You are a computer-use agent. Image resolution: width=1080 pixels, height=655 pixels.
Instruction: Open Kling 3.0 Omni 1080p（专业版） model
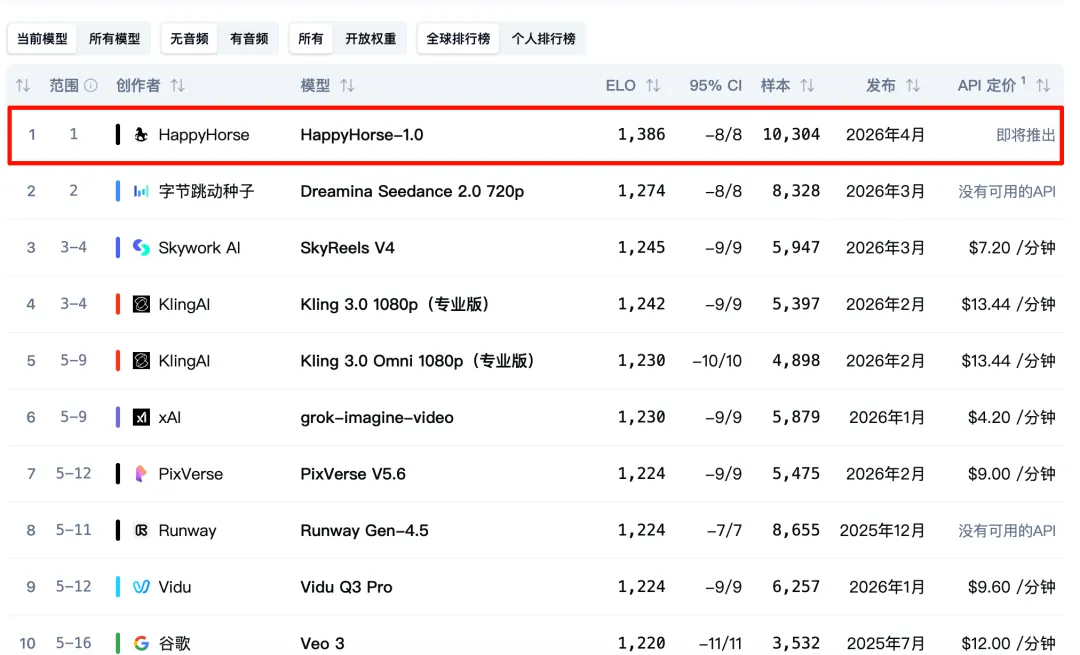click(x=417, y=360)
